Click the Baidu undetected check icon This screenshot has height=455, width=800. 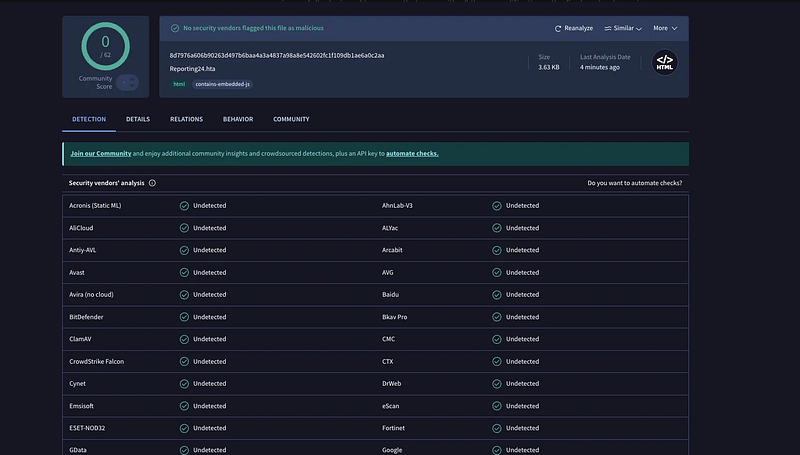coord(496,294)
